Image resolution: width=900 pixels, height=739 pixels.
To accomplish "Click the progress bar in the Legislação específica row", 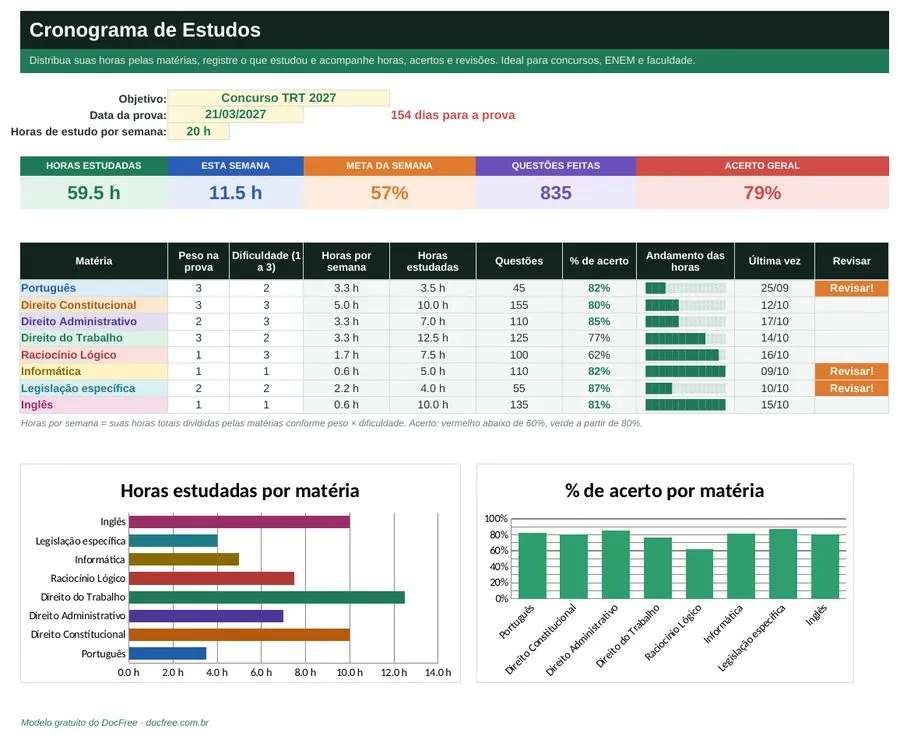I will coord(685,388).
